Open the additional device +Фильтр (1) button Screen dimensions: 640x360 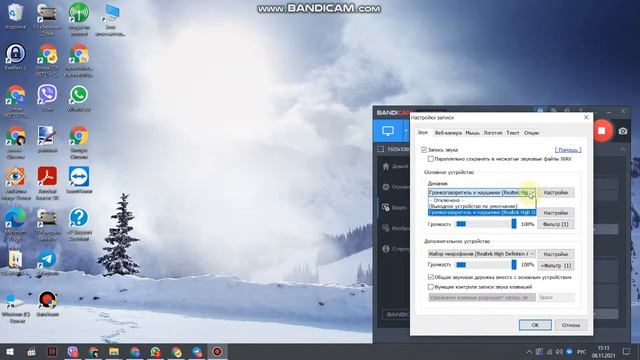pos(556,265)
